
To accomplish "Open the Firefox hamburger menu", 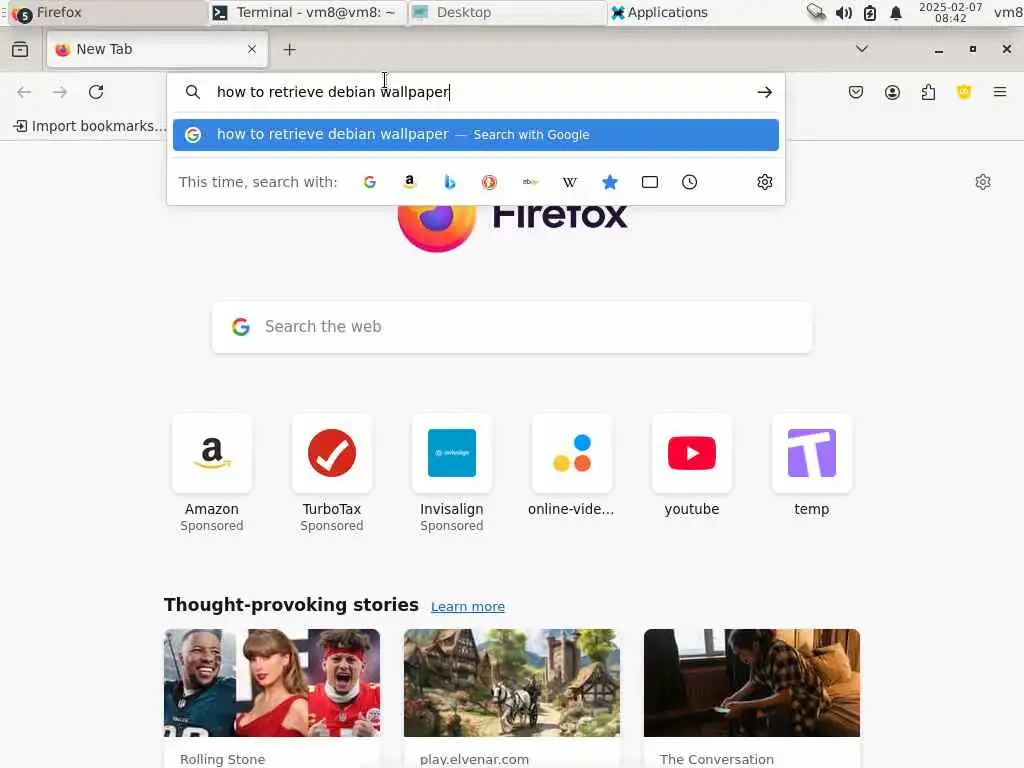I will (x=1000, y=92).
